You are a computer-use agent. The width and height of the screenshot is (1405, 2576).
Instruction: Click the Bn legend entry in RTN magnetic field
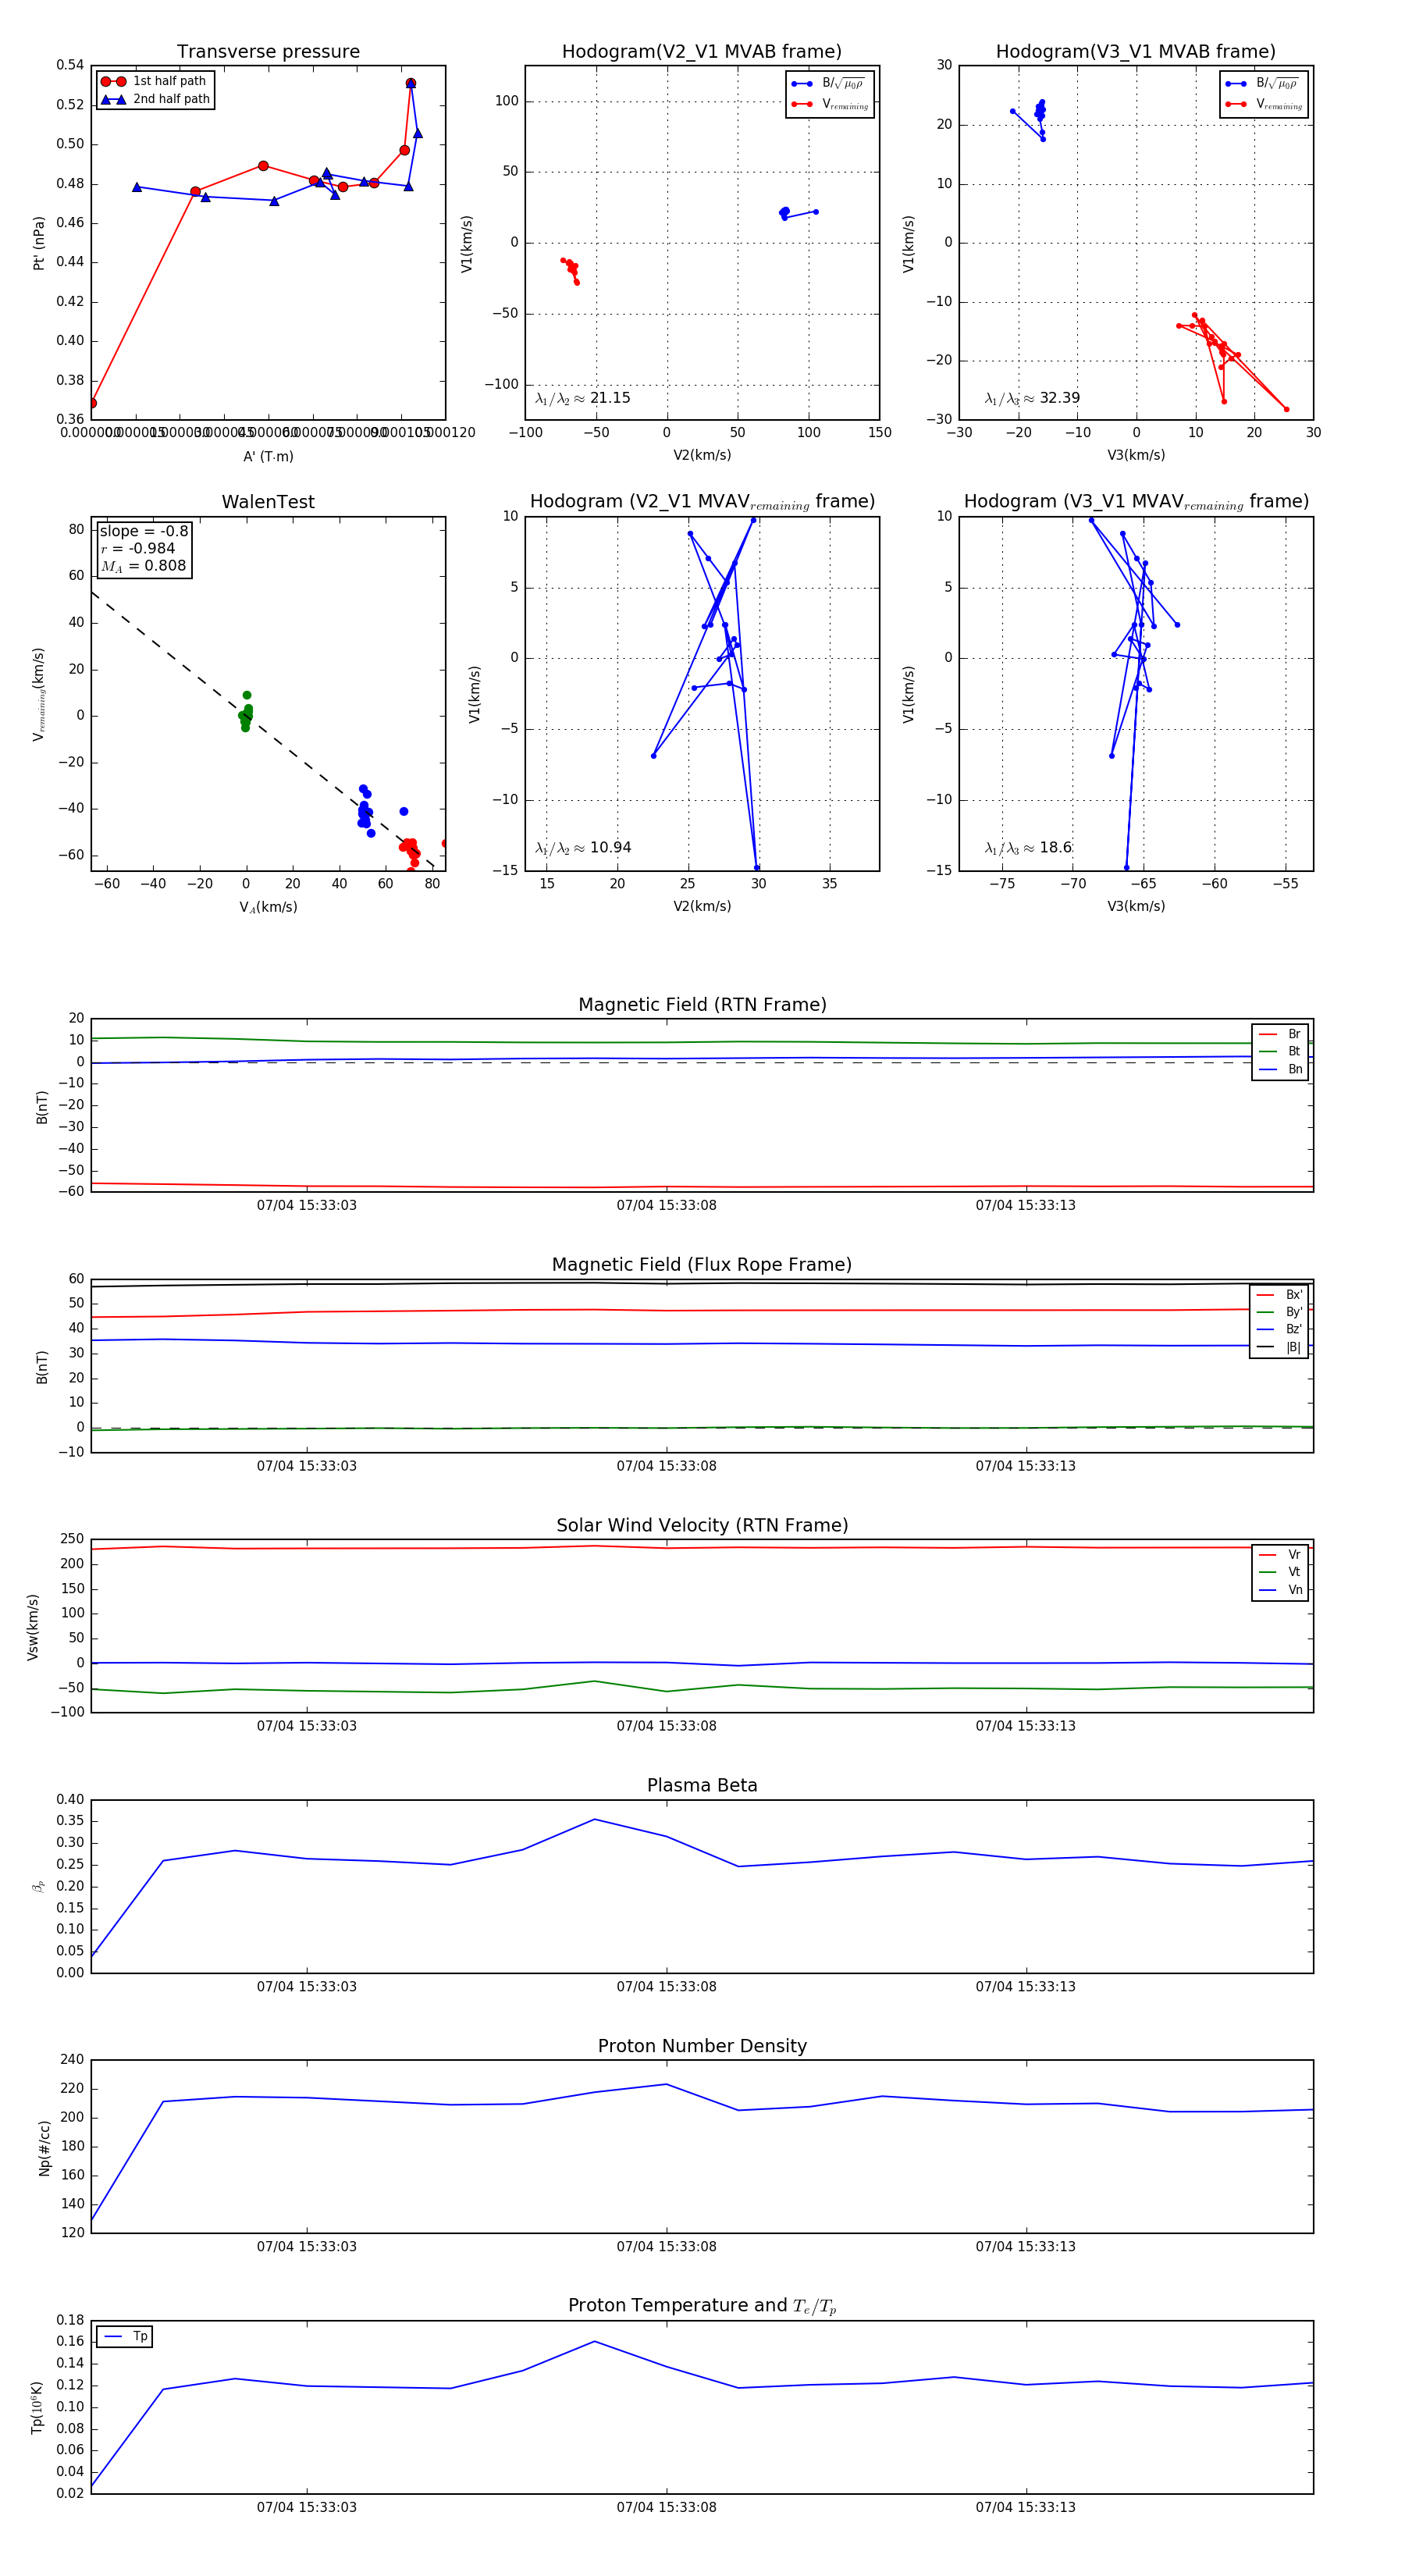pos(1294,1069)
